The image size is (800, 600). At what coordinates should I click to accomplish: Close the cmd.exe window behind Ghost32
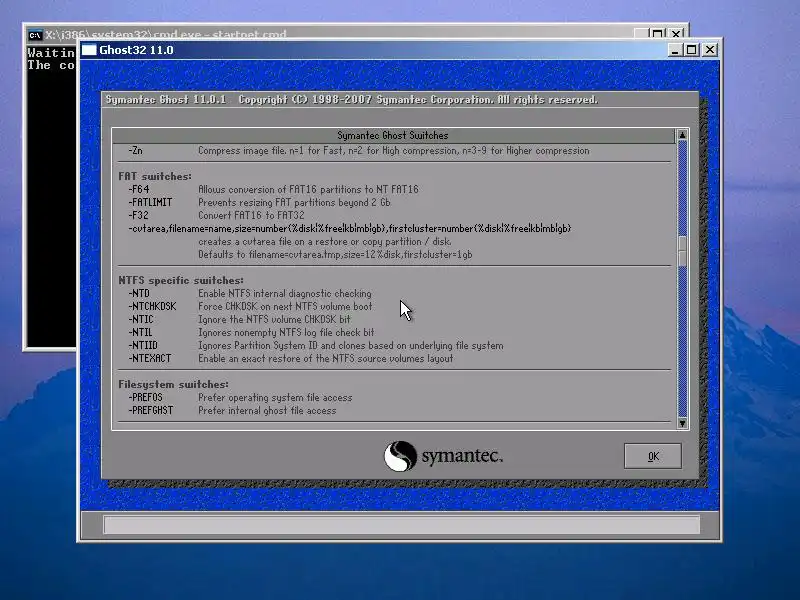[x=676, y=34]
